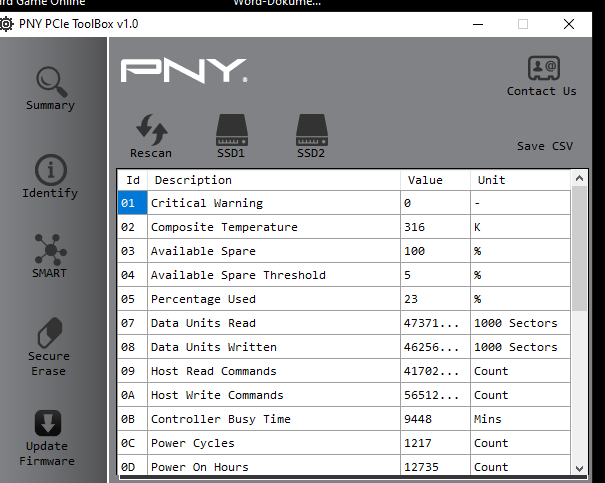
Task: Select the Available Spare Threshold row
Action: click(344, 275)
